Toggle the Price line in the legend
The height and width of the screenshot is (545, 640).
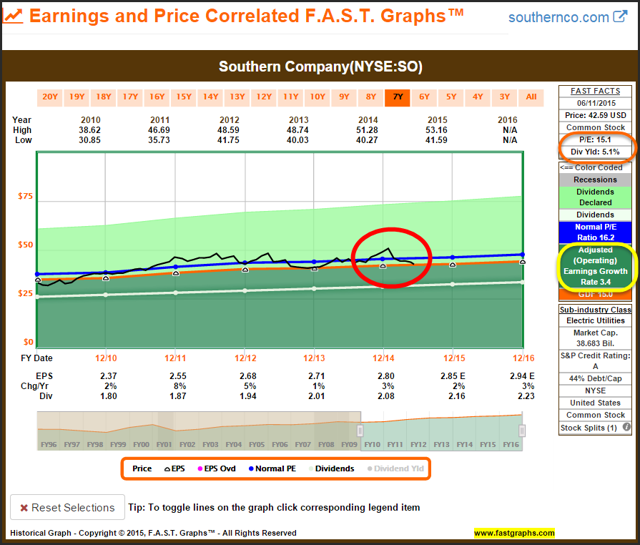(x=142, y=469)
